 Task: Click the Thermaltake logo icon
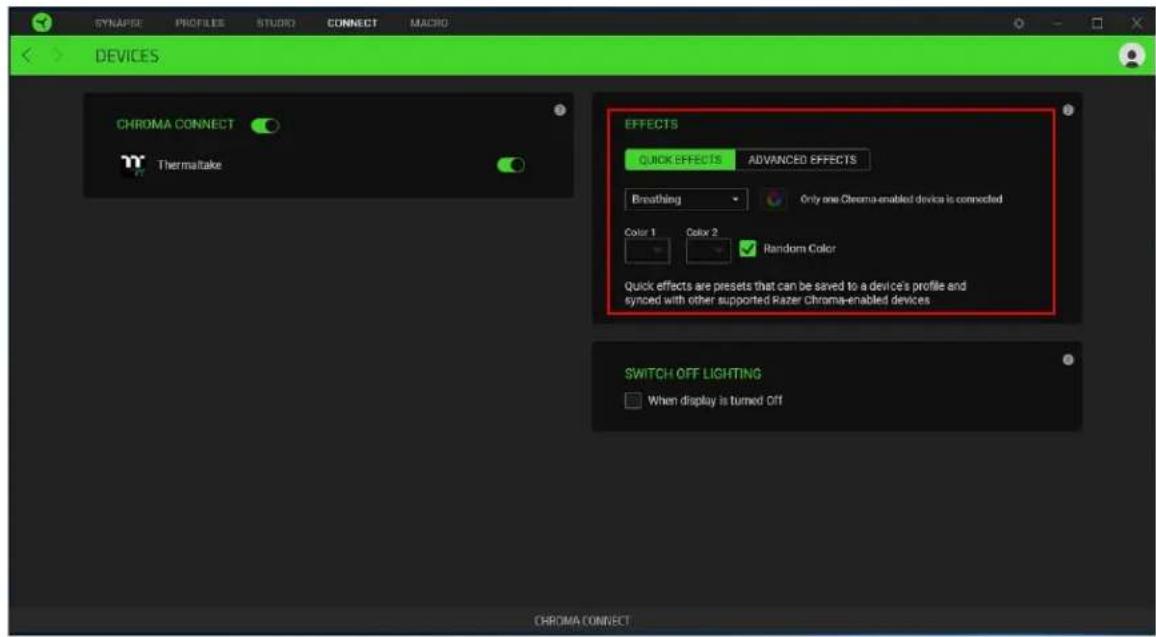[x=133, y=166]
